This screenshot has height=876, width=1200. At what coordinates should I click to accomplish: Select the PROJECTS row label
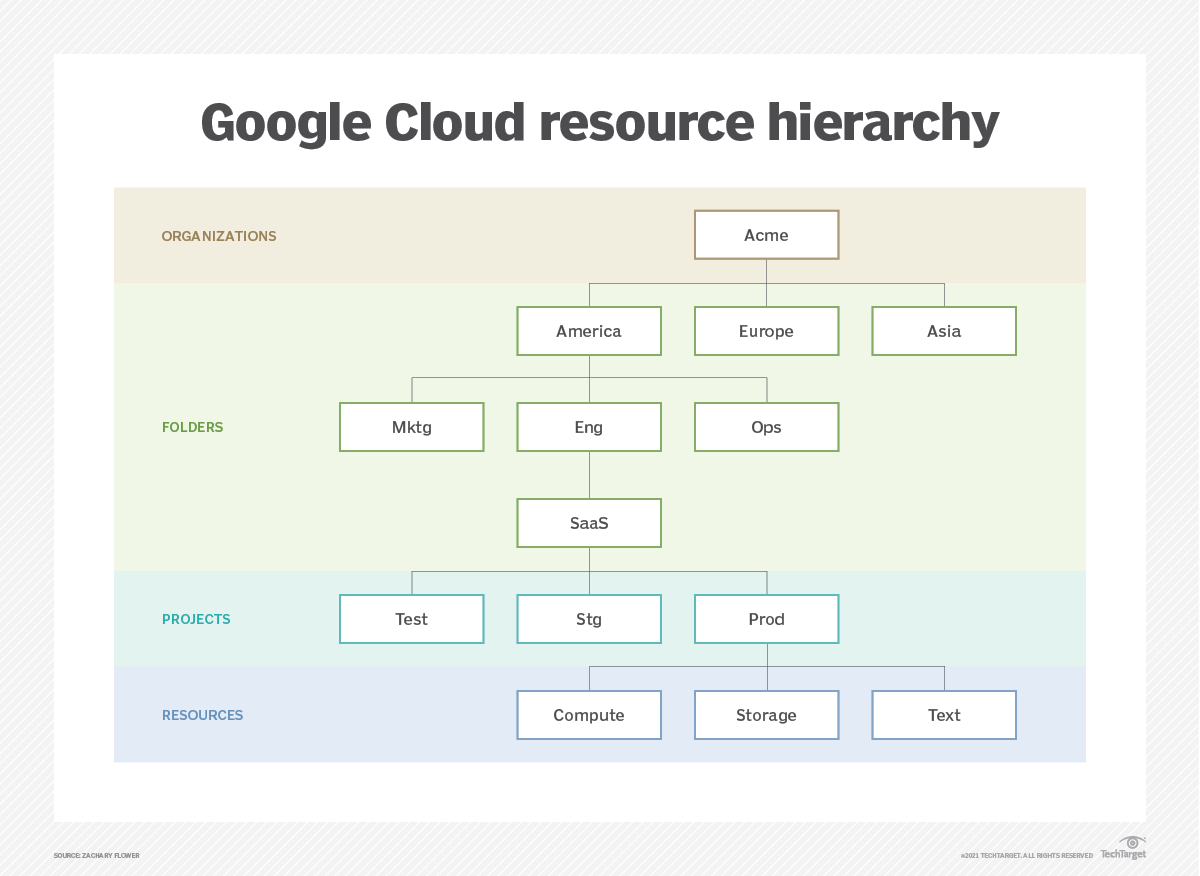(x=196, y=619)
